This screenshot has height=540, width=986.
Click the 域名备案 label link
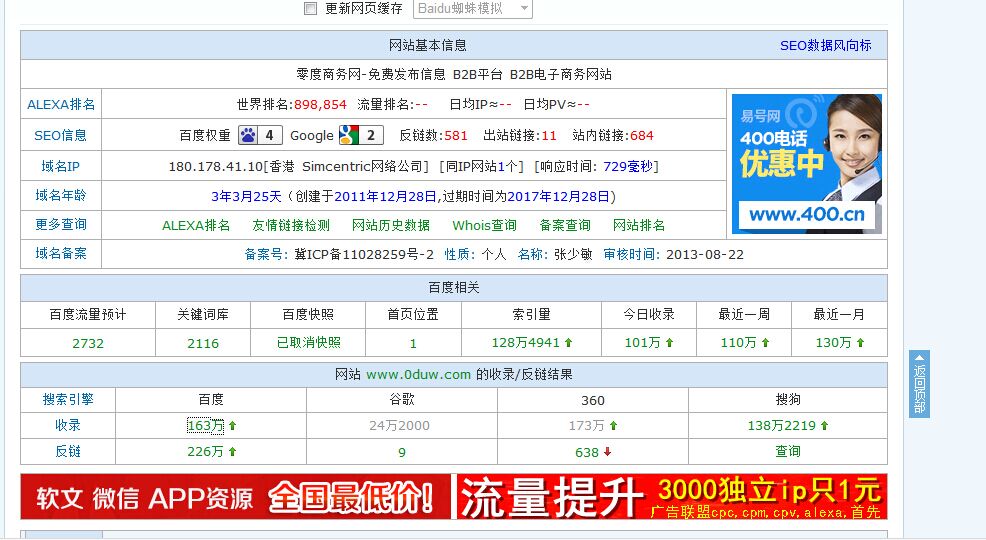(x=60, y=253)
